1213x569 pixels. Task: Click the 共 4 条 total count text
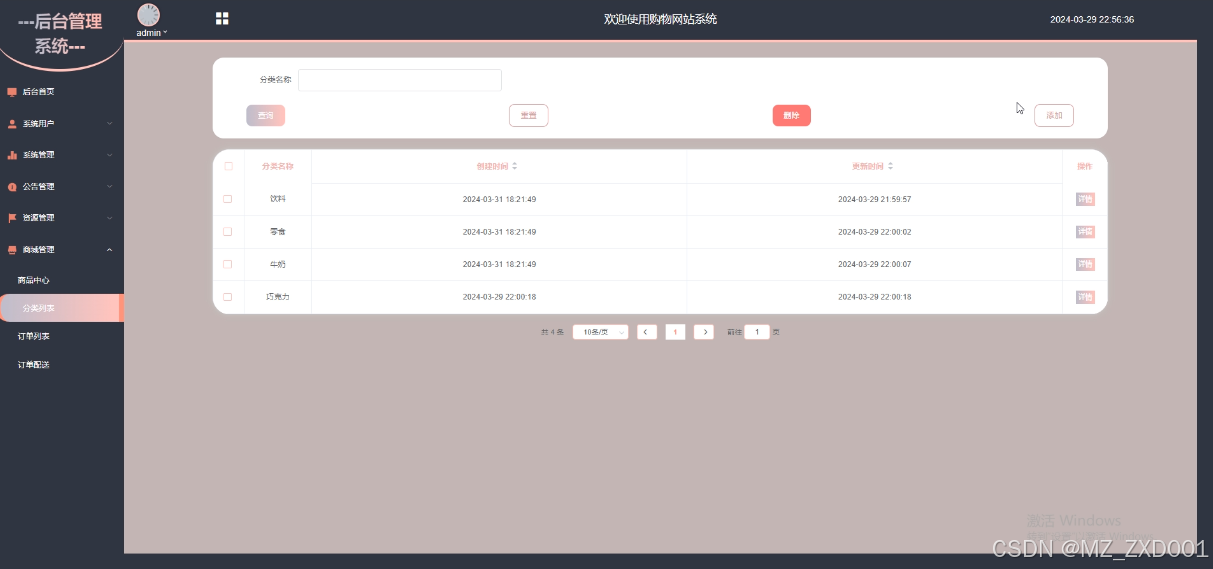coord(553,332)
